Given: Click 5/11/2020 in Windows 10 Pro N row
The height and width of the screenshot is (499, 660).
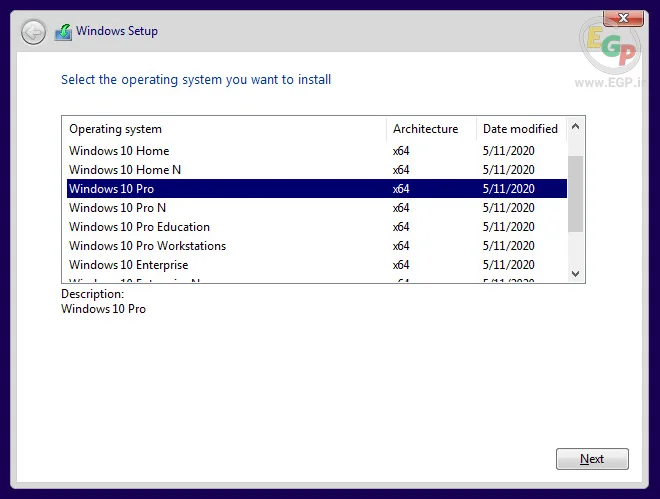Looking at the screenshot, I should tap(508, 207).
